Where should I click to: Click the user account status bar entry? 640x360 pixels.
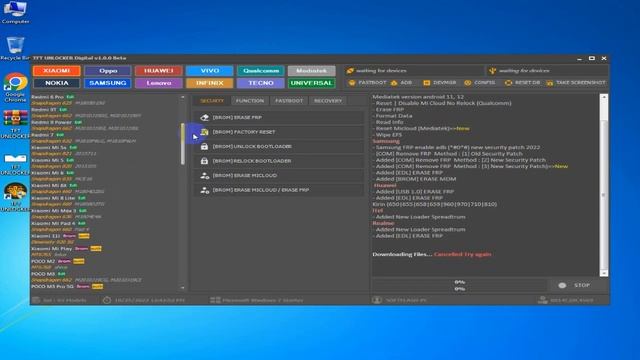pos(400,300)
